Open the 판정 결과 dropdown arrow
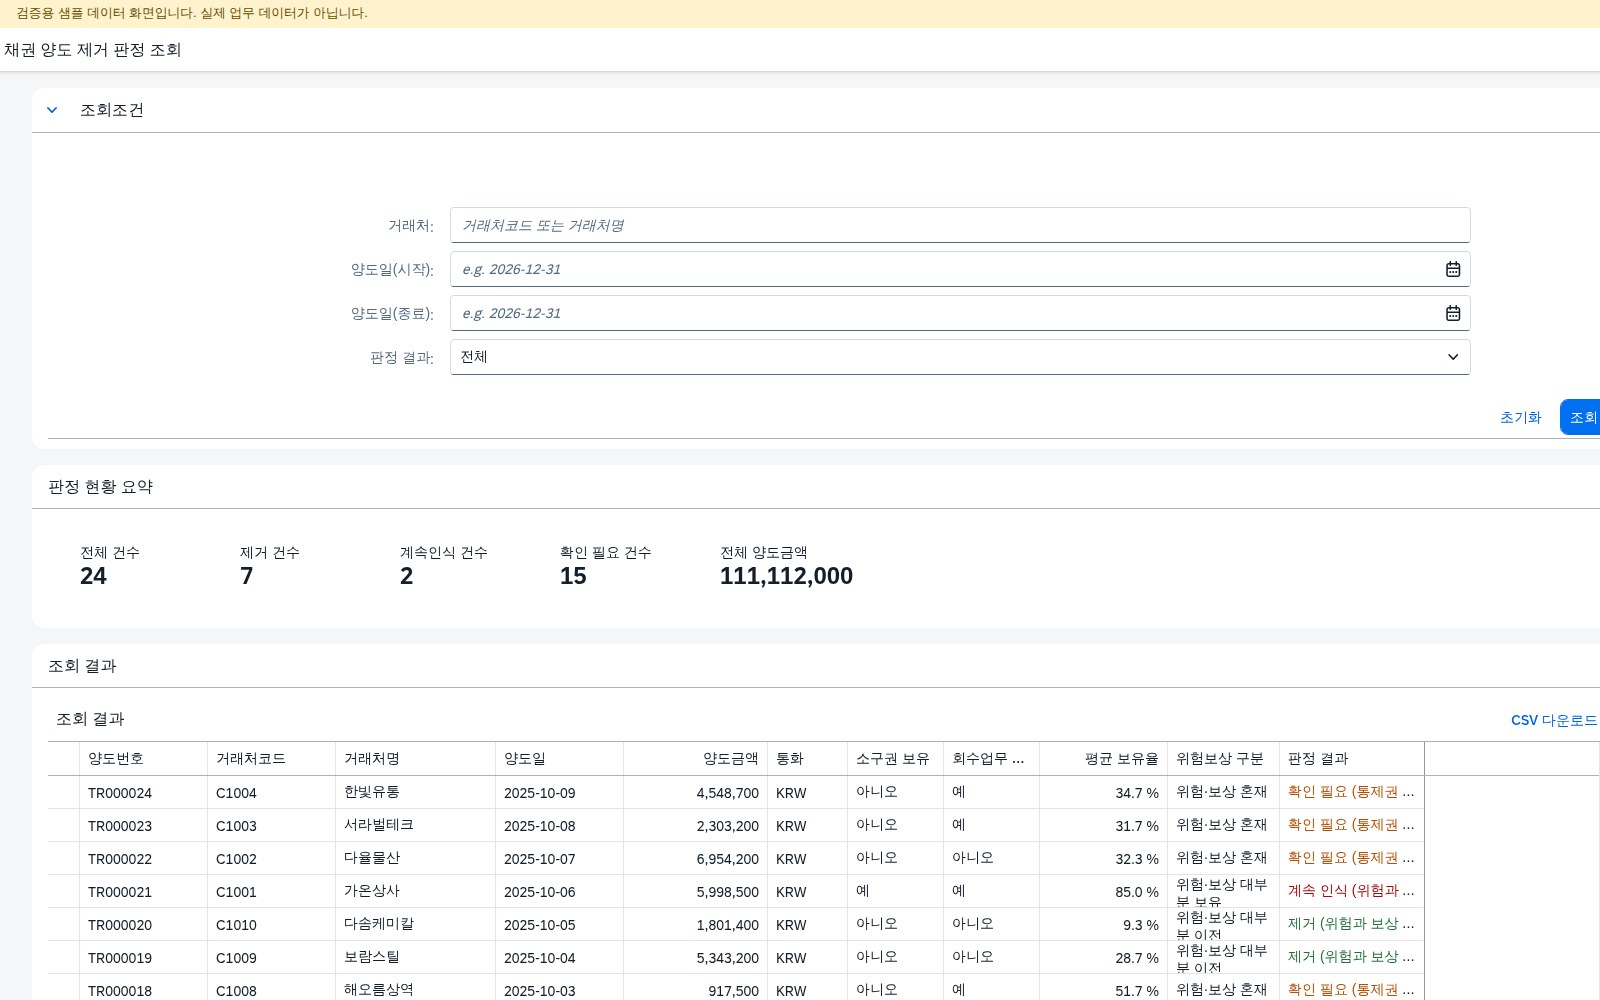 click(x=1453, y=357)
